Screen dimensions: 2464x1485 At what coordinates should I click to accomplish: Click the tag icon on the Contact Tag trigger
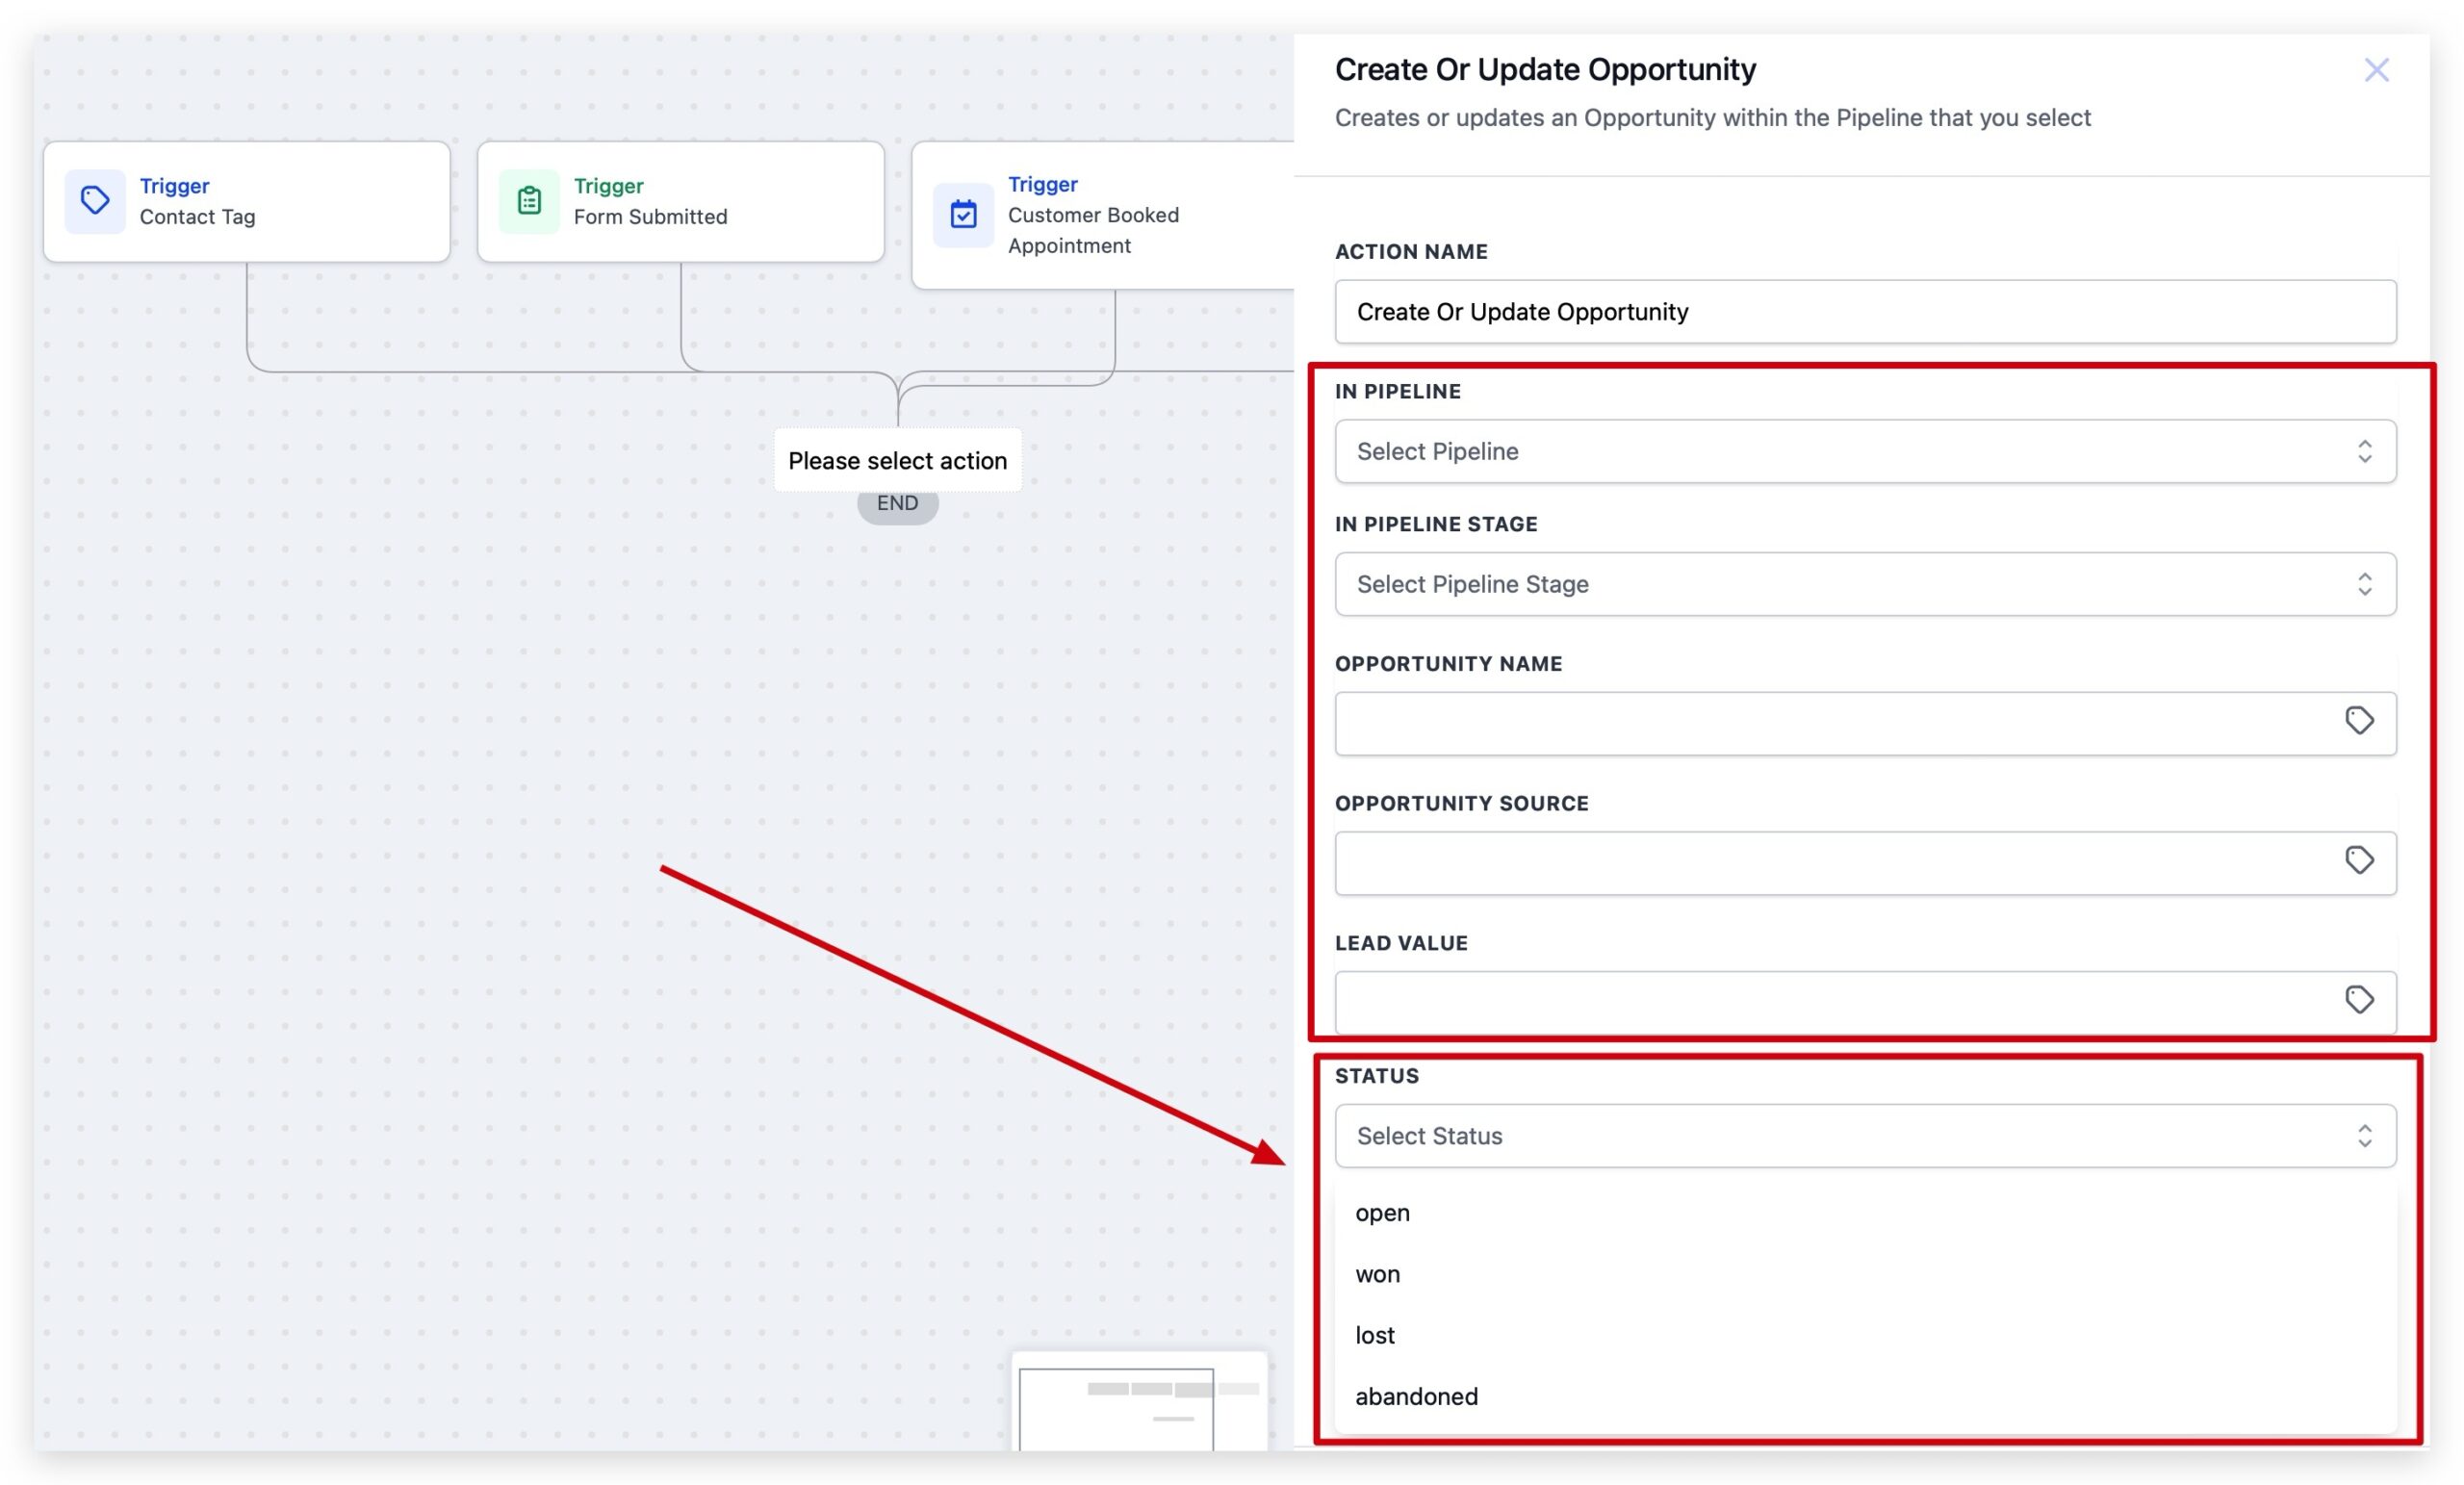pos(95,201)
